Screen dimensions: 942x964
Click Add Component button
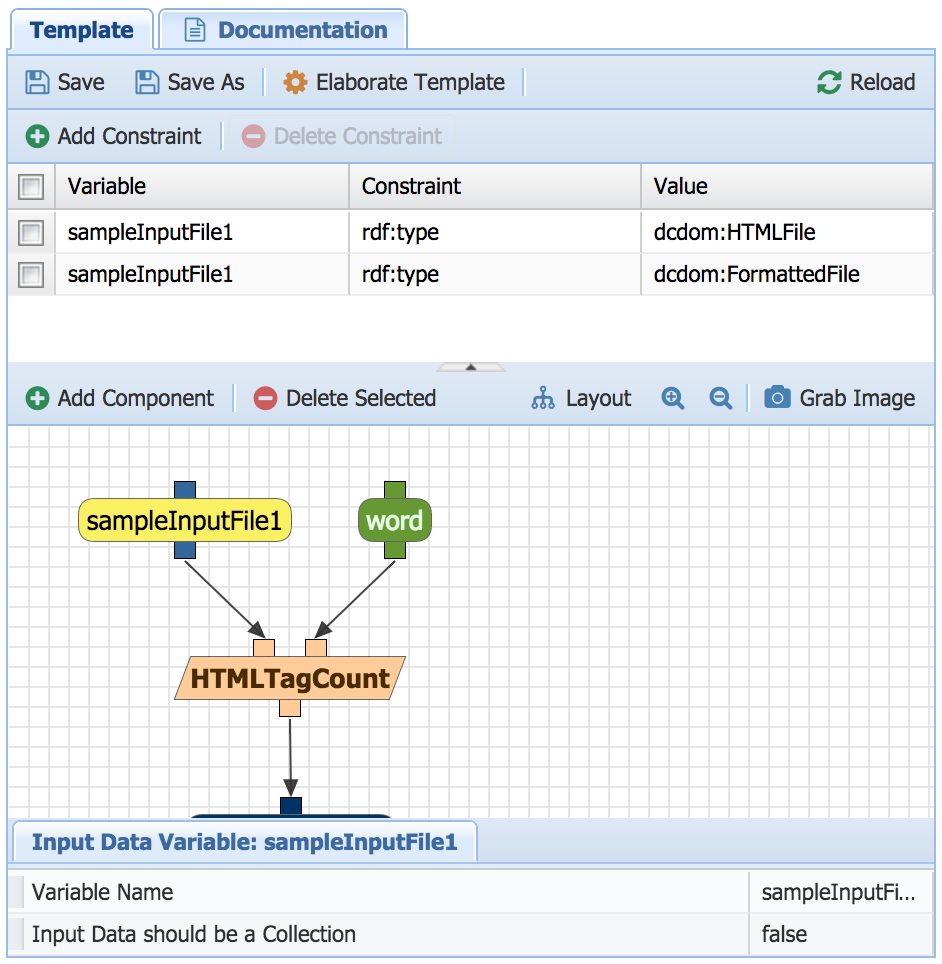point(120,398)
